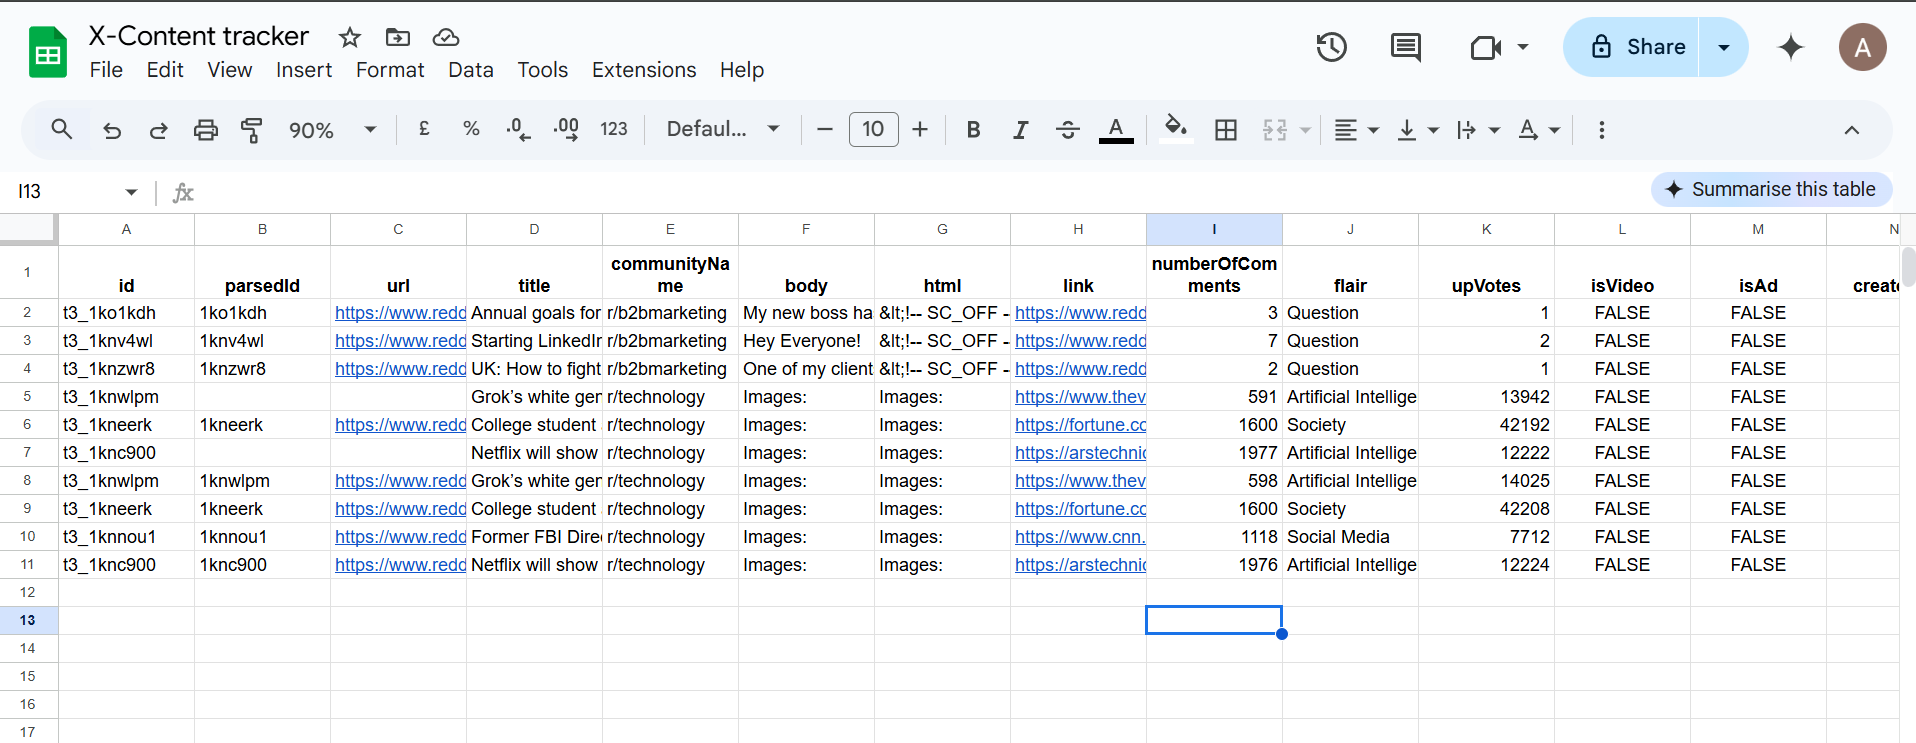Image resolution: width=1916 pixels, height=743 pixels.
Task: Open Gemini sparkle icon in header
Action: click(1790, 47)
